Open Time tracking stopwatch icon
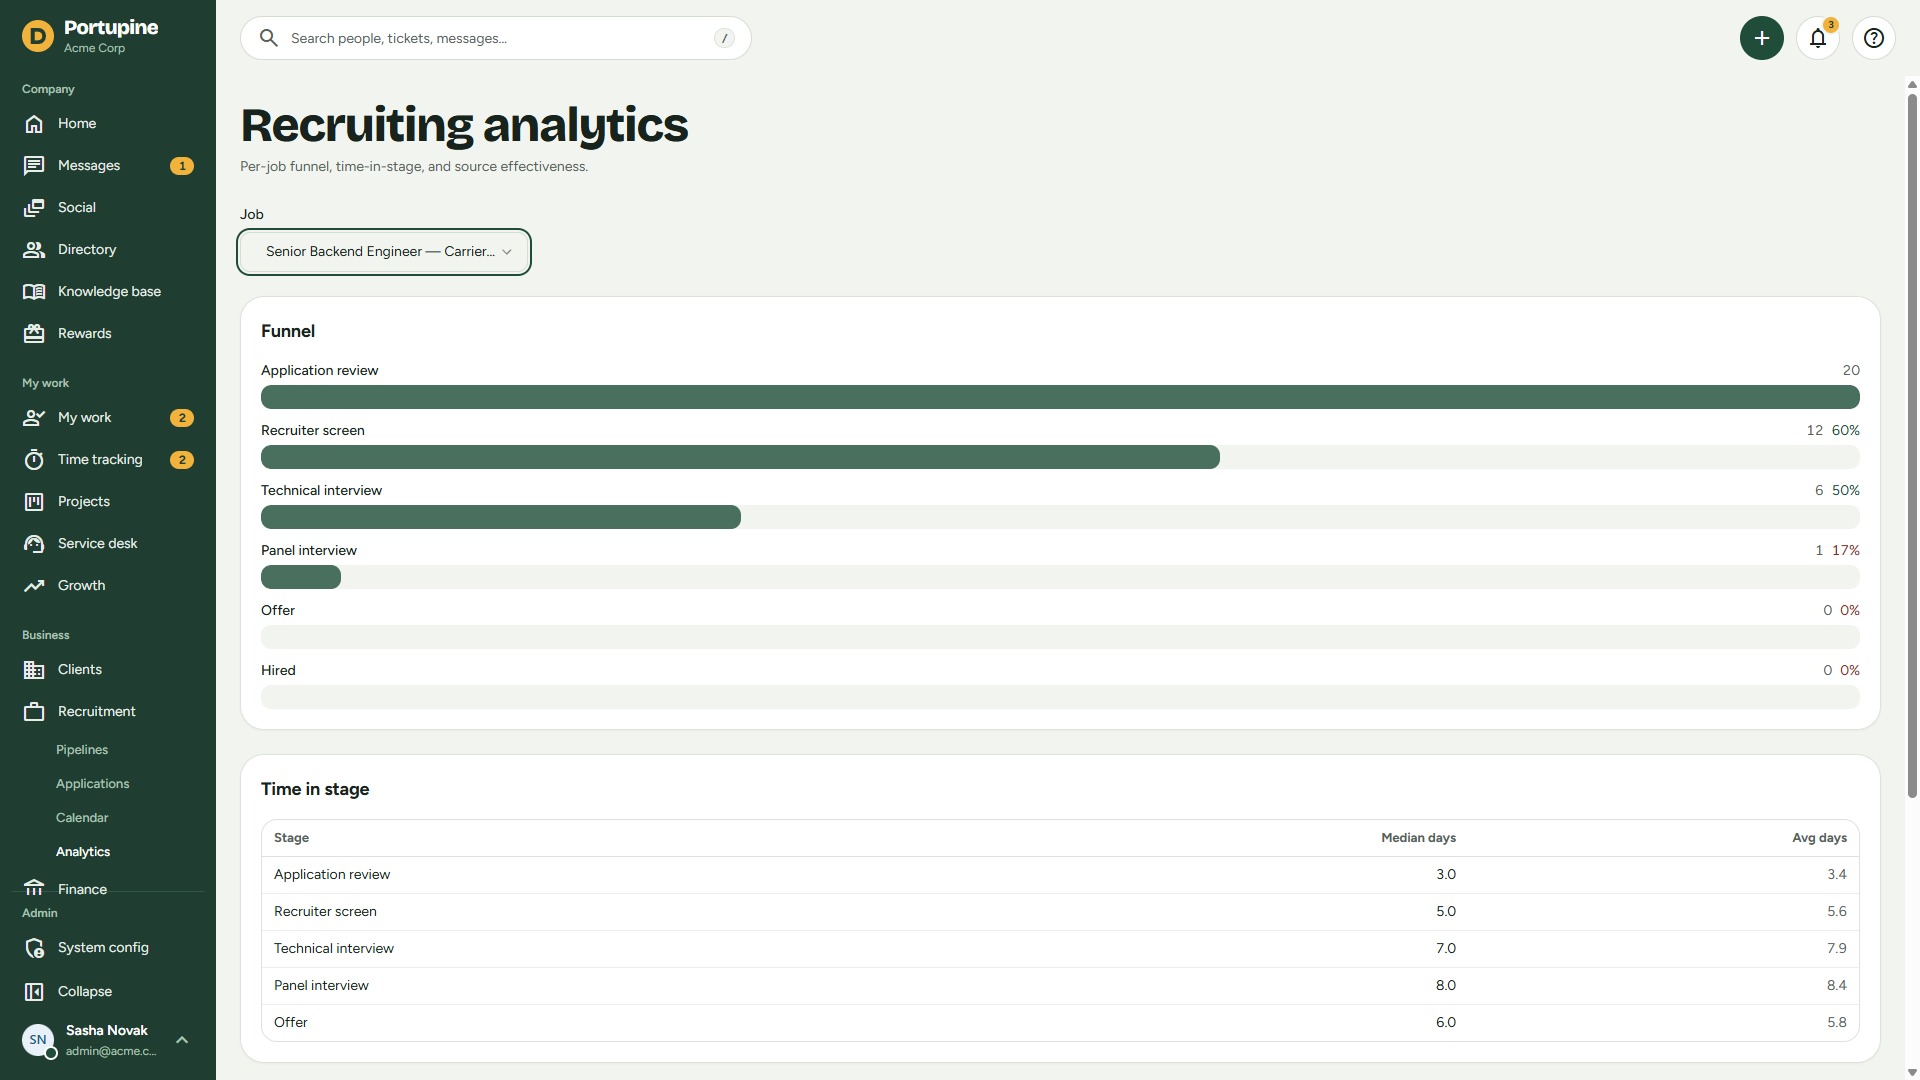The width and height of the screenshot is (1920, 1080). tap(34, 460)
